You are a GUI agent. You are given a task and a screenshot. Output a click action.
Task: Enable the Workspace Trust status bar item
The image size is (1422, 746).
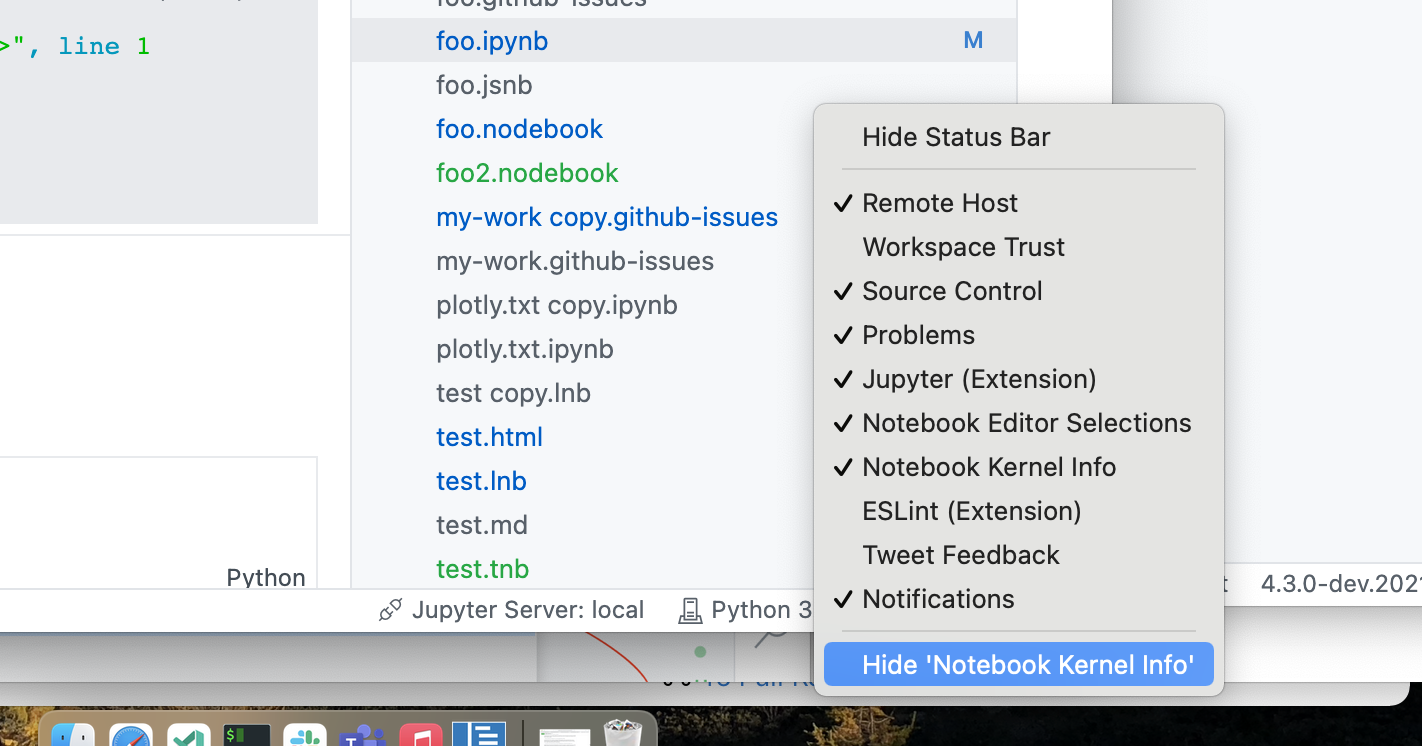click(x=962, y=246)
